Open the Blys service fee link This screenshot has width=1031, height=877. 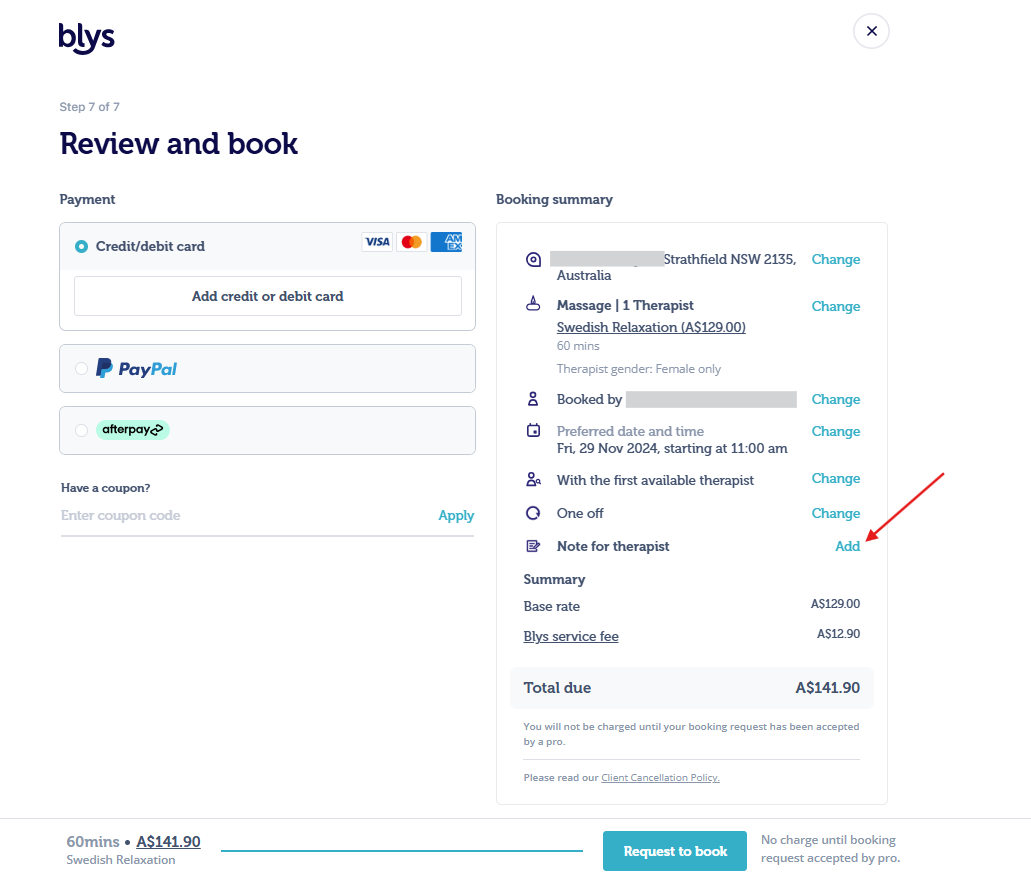571,636
